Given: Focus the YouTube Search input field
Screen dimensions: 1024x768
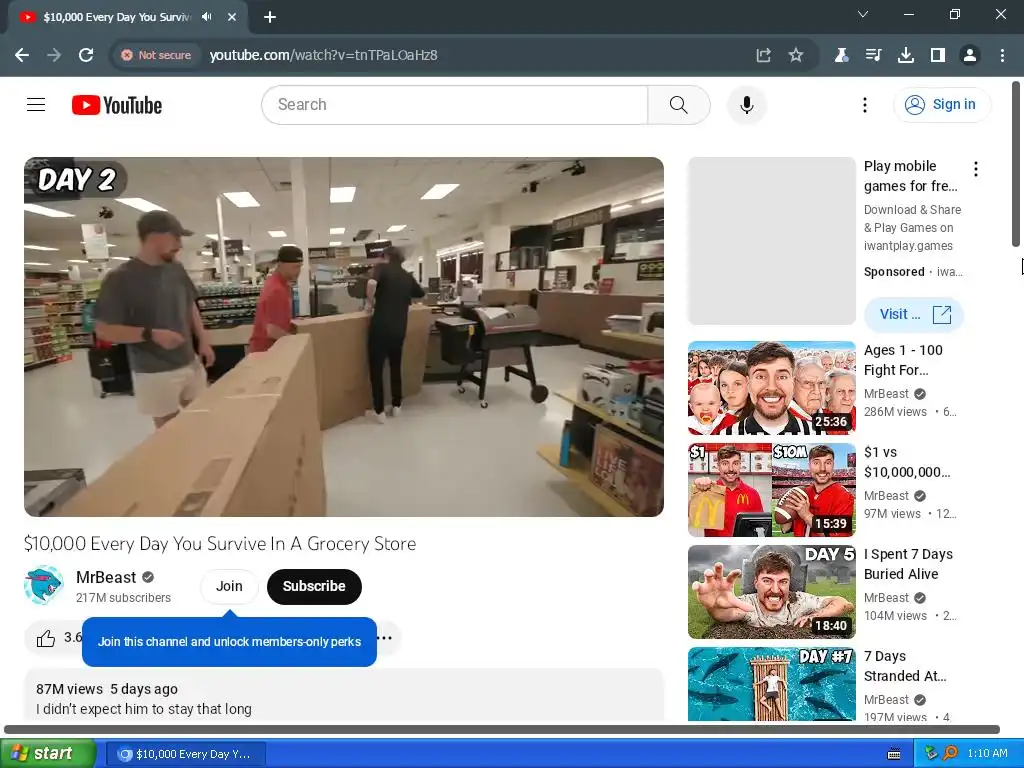Looking at the screenshot, I should pyautogui.click(x=455, y=104).
